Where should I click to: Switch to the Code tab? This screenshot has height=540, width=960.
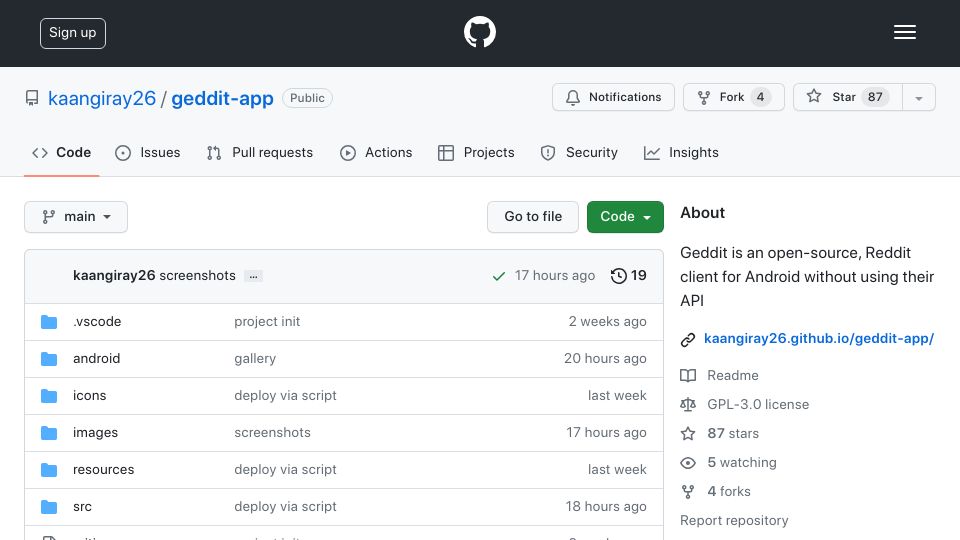[61, 152]
